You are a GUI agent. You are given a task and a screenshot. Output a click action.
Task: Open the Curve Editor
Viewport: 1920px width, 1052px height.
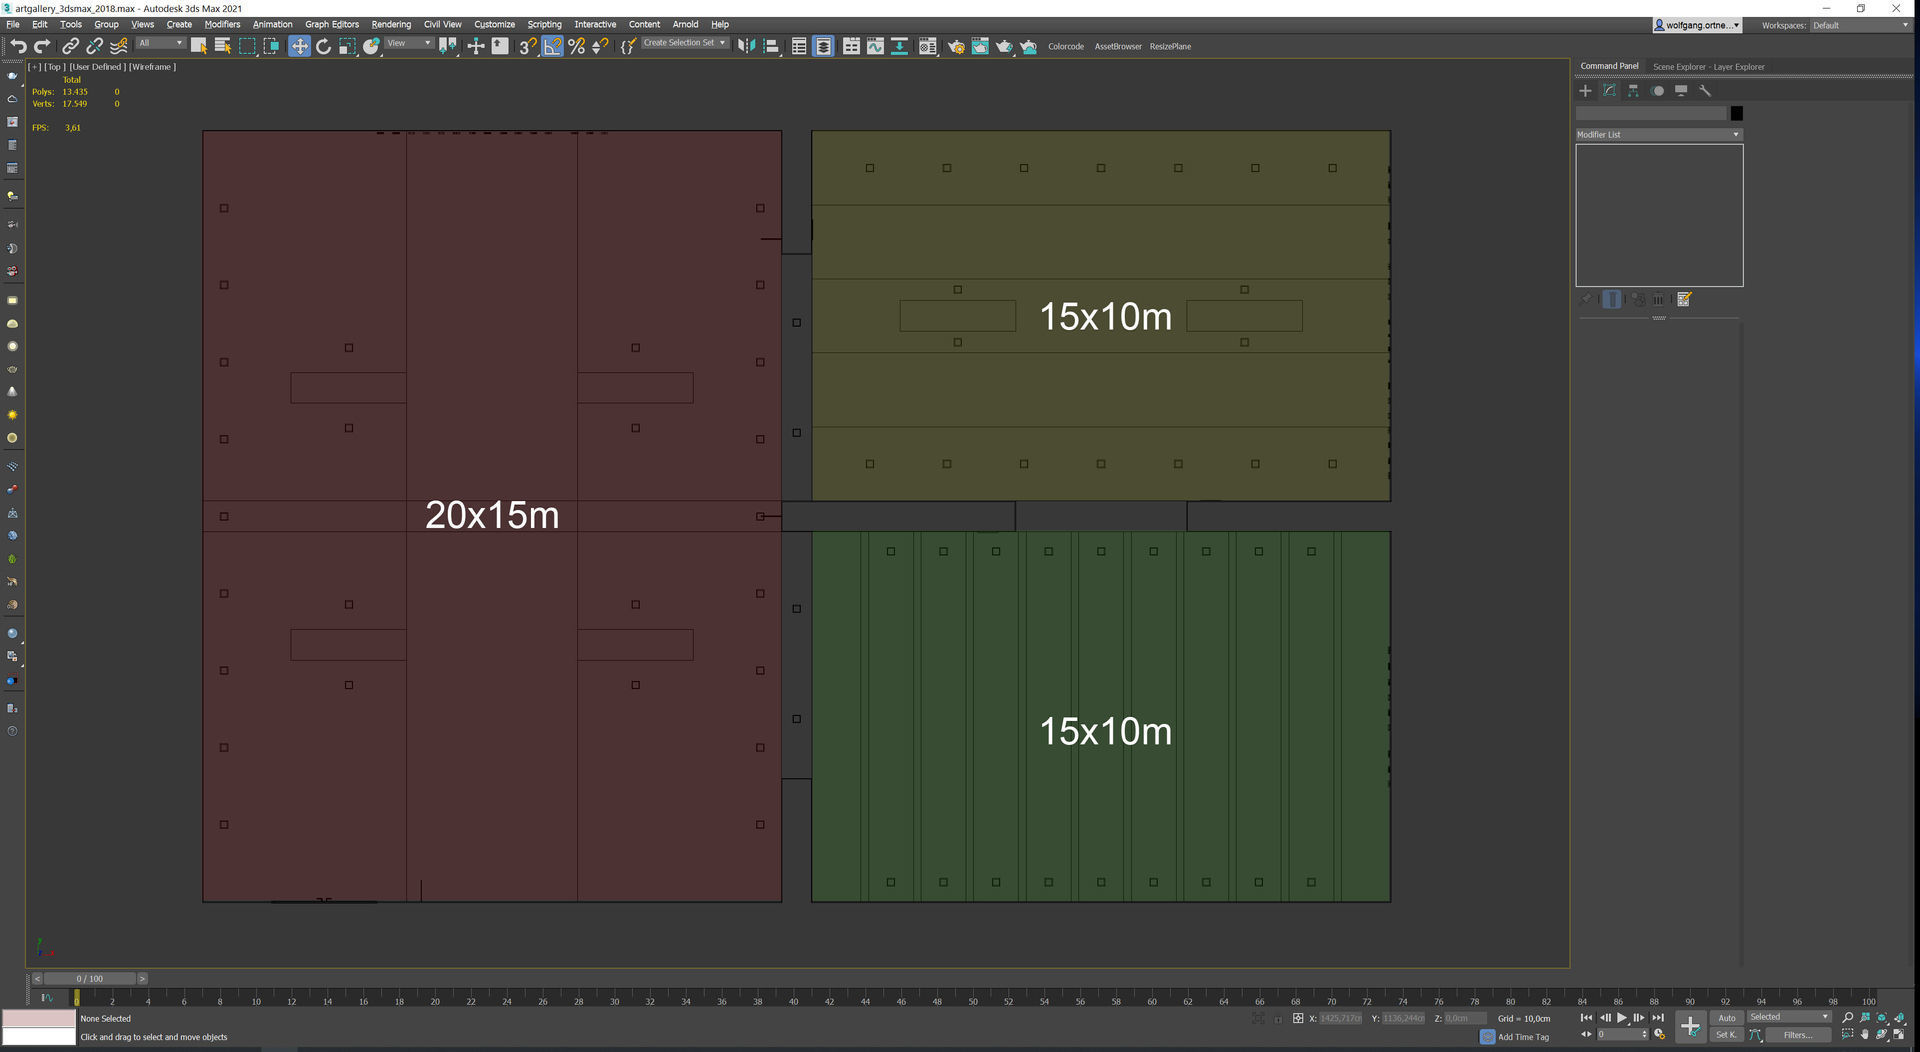875,46
